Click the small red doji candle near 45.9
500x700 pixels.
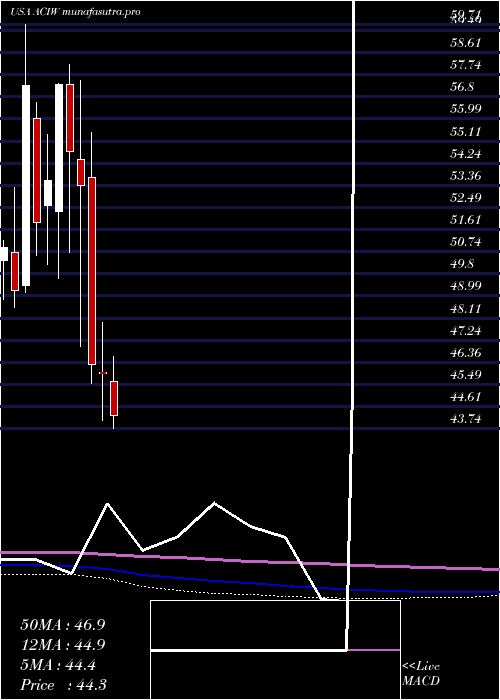[103, 373]
